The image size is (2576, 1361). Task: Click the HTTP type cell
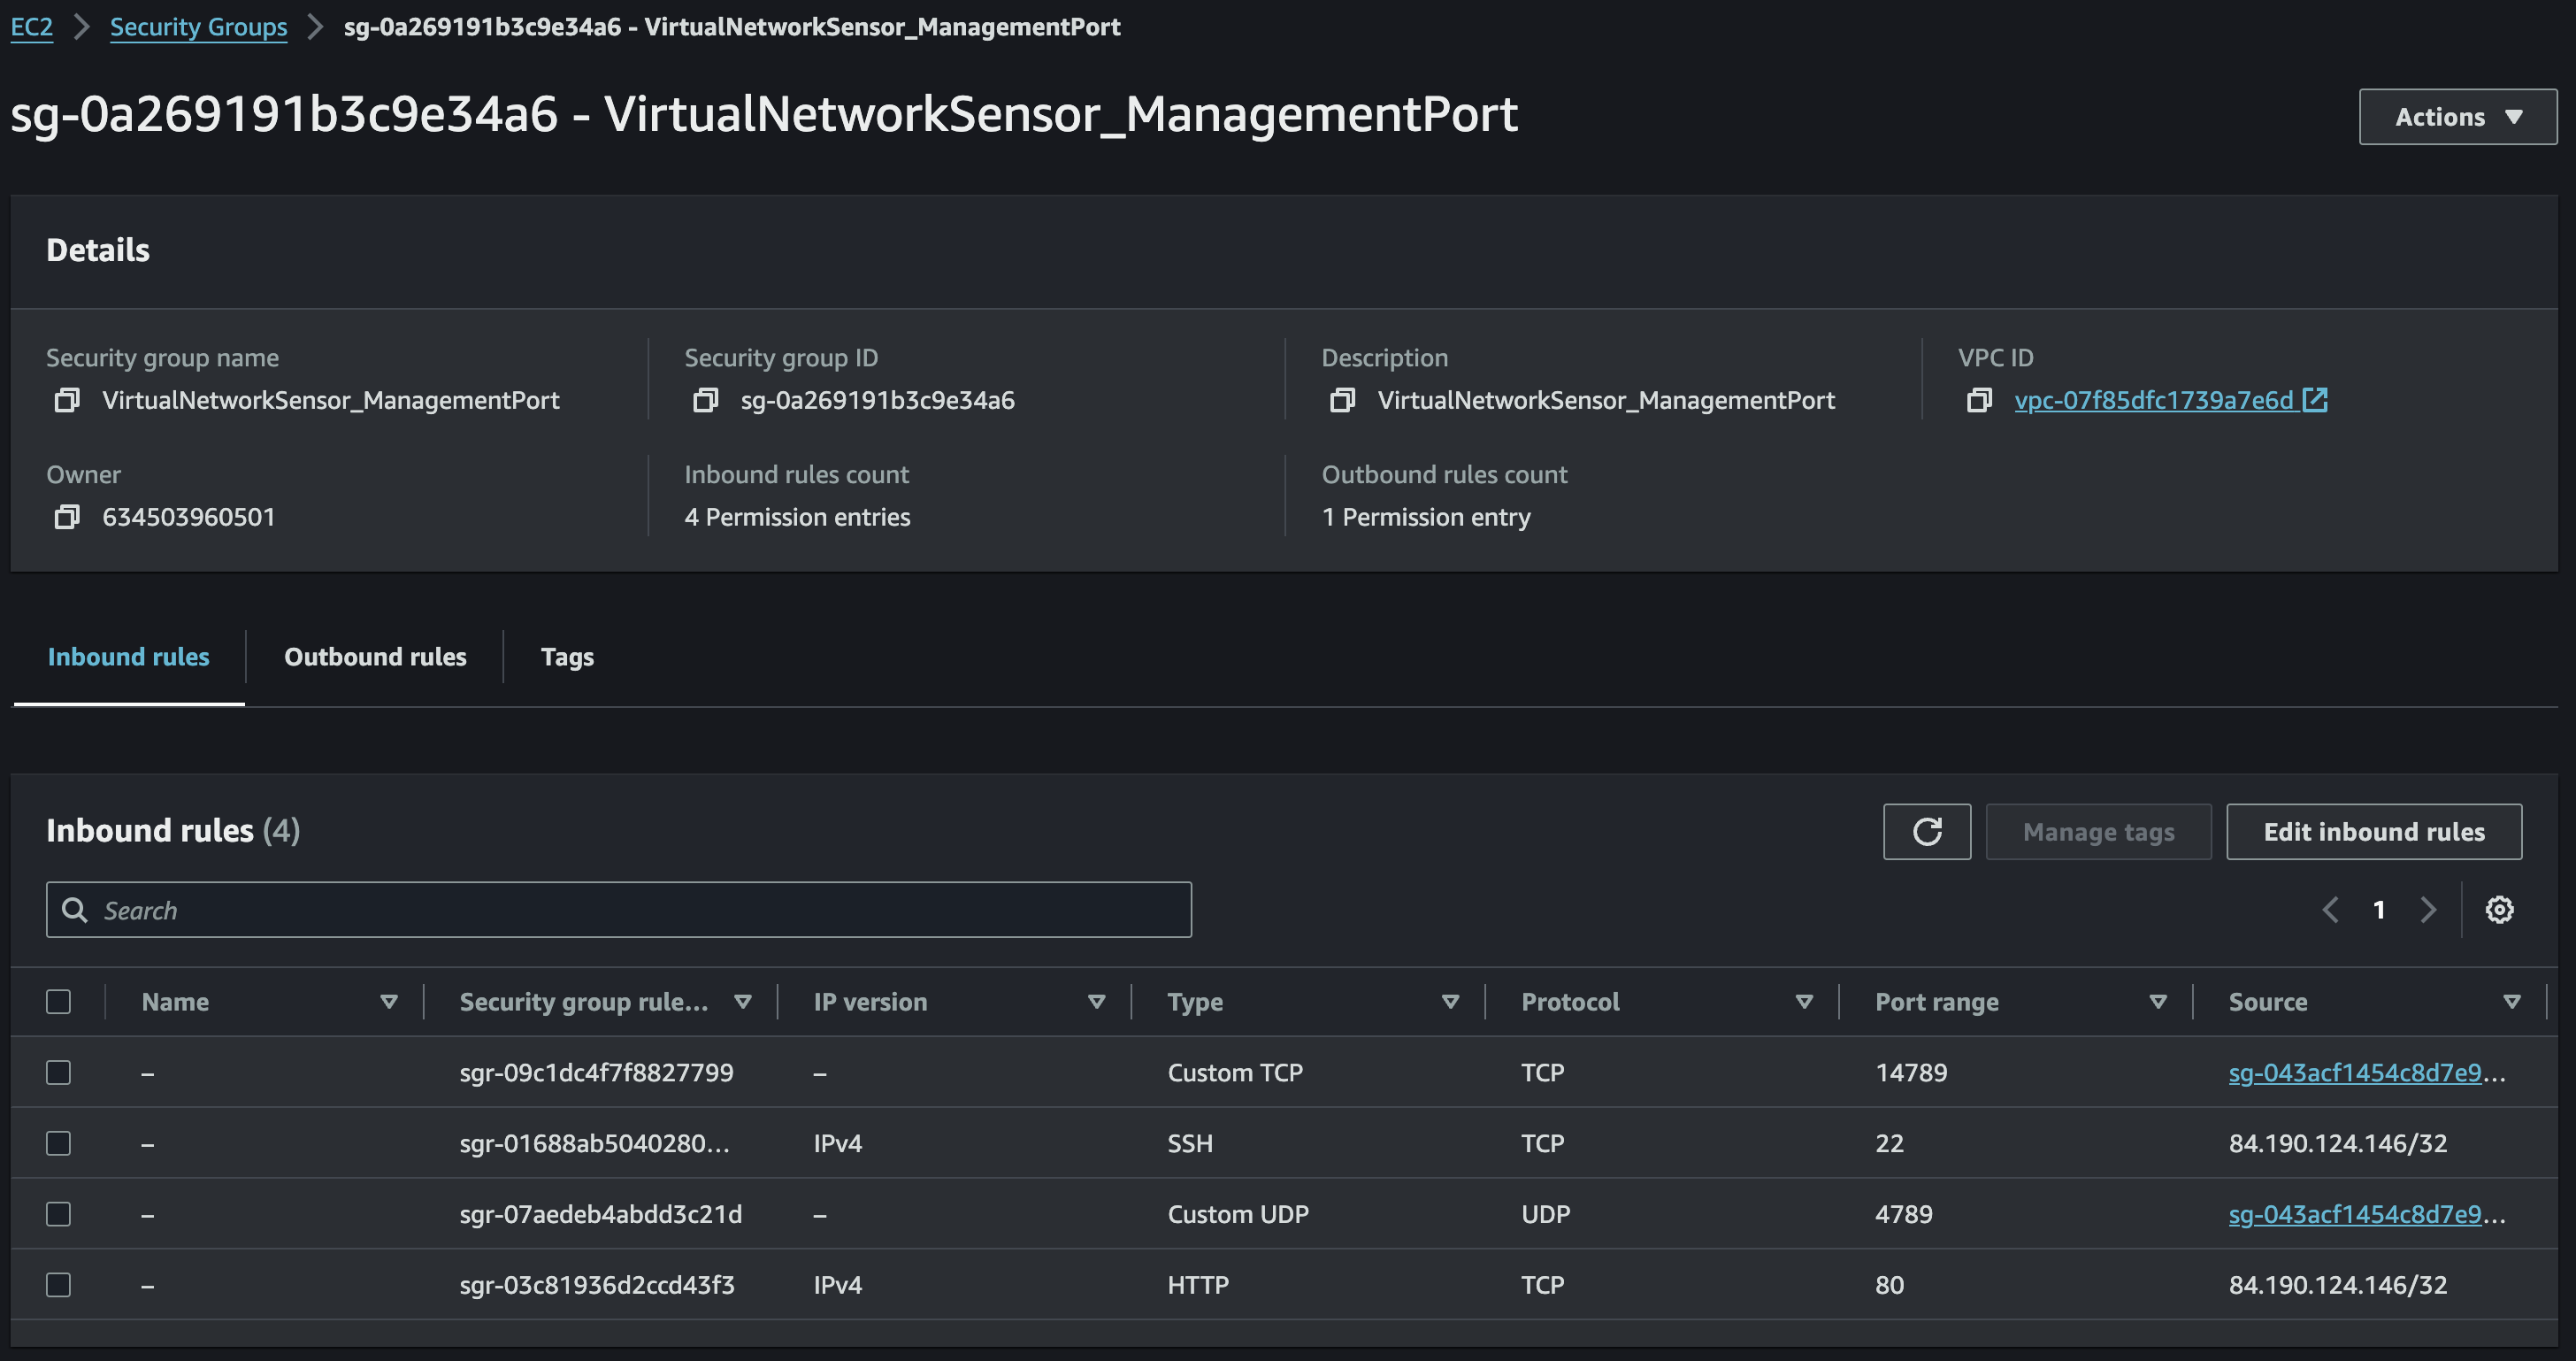[1198, 1284]
